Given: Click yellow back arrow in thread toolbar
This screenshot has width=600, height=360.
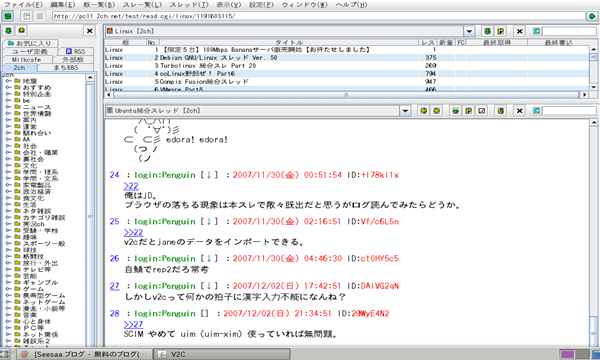Looking at the screenshot, I should tap(423, 111).
